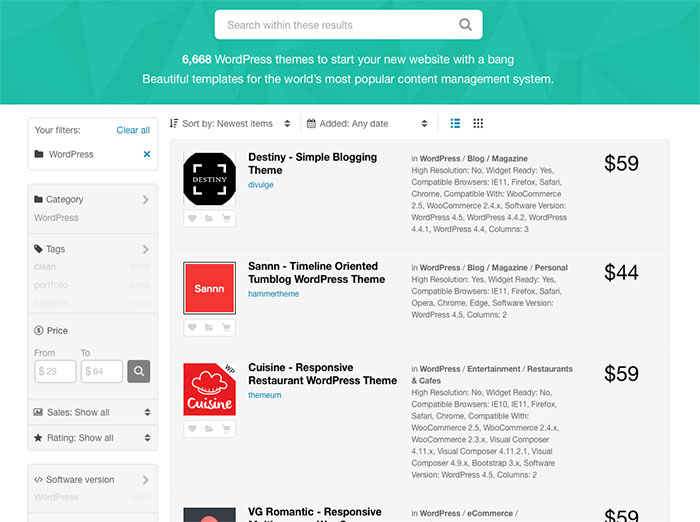Favorite the Sannn theme with heart icon
This screenshot has height=522, width=700.
(x=192, y=327)
